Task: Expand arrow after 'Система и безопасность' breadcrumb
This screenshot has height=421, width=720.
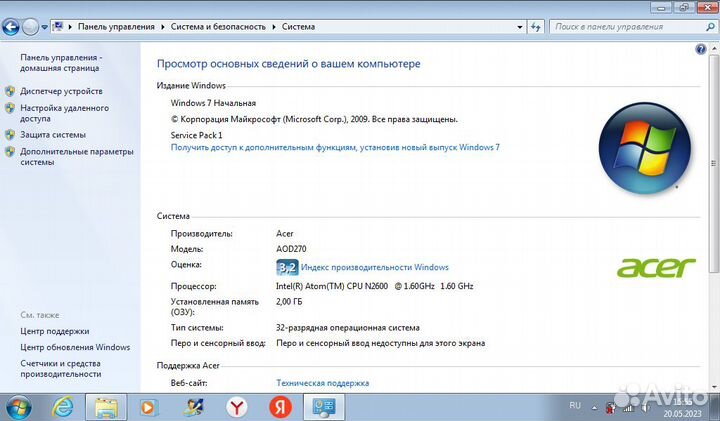Action: coord(274,27)
